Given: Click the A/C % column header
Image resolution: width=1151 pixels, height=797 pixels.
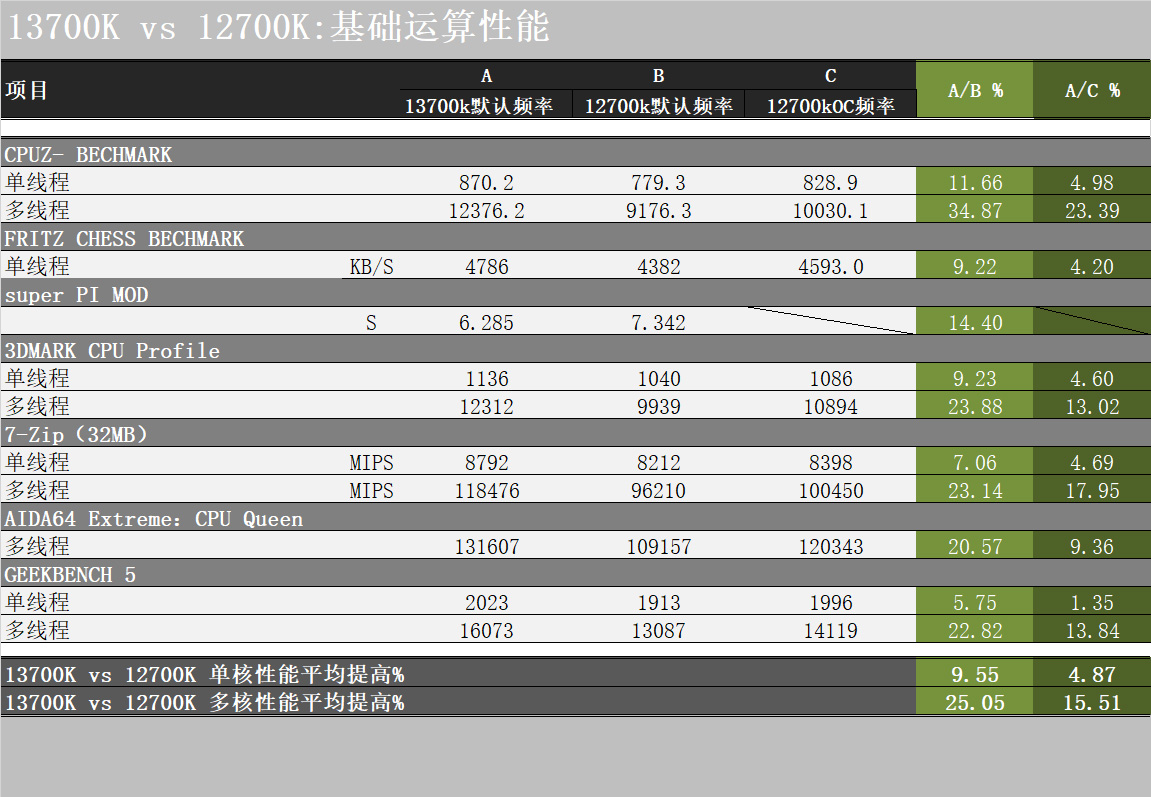Looking at the screenshot, I should (x=1092, y=90).
